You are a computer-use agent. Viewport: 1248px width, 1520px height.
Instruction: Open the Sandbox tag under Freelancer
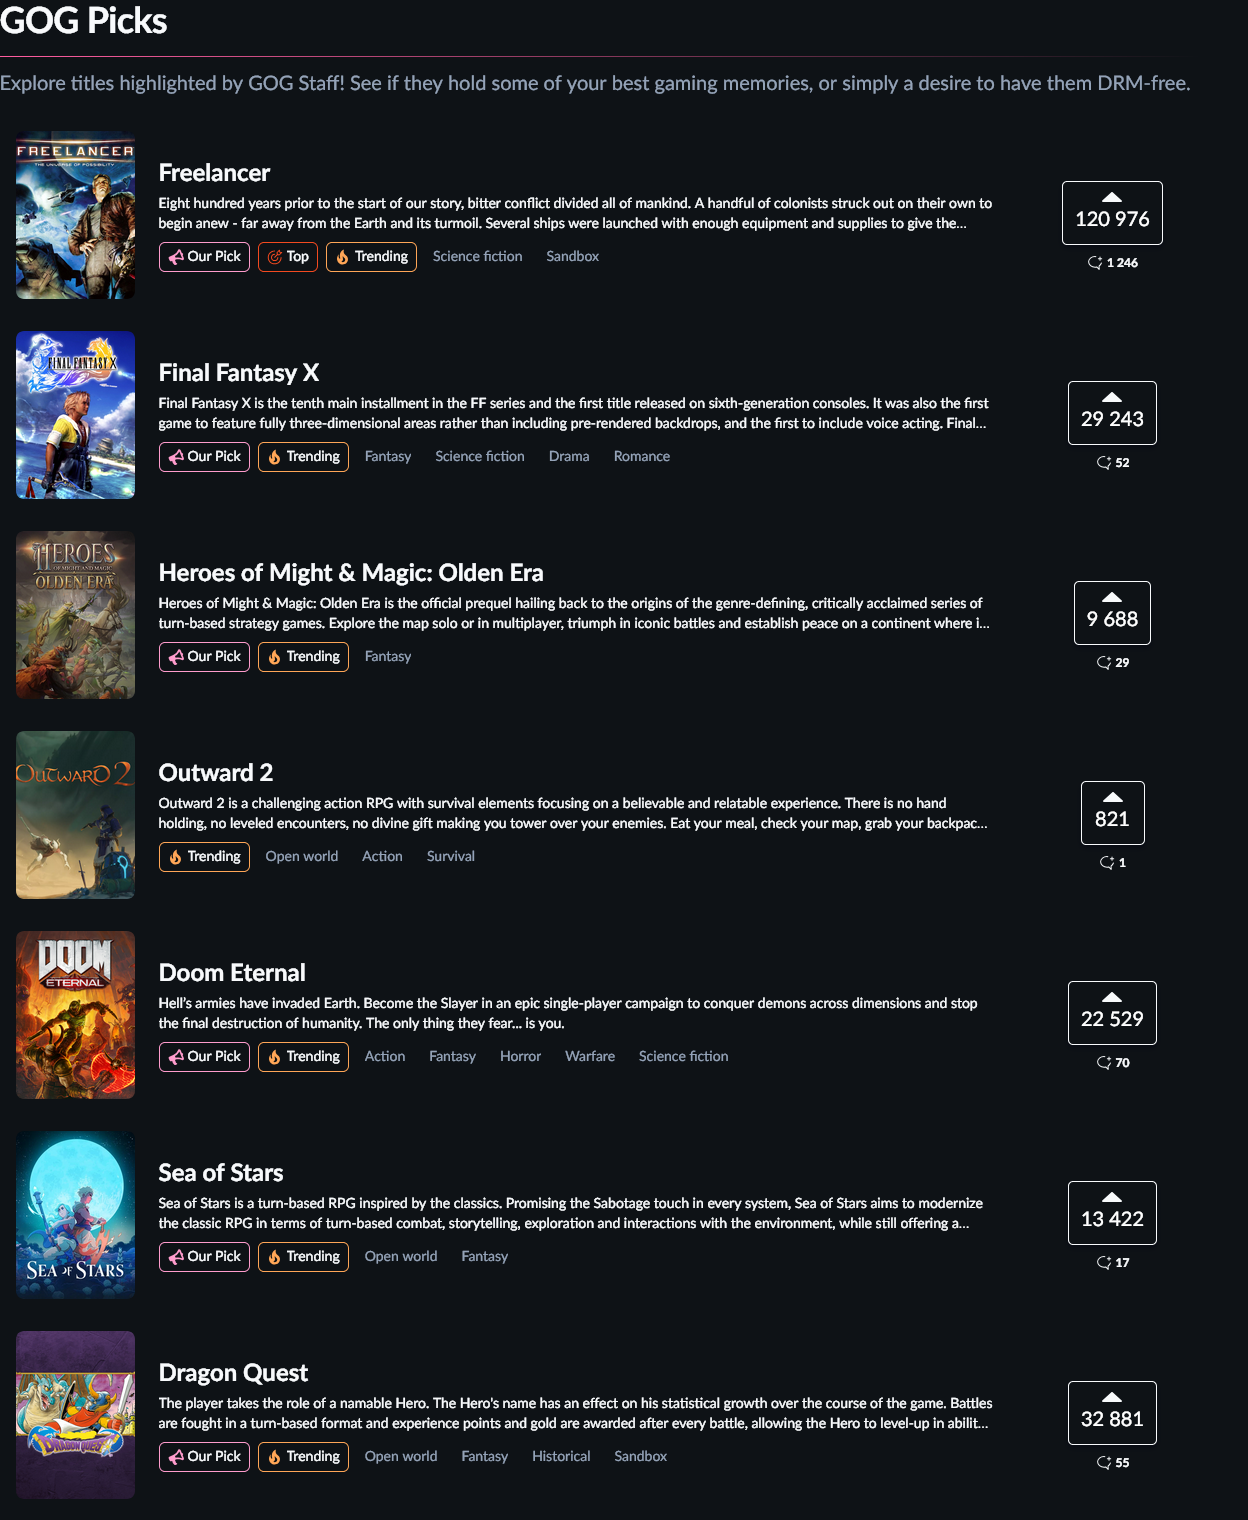[573, 257]
